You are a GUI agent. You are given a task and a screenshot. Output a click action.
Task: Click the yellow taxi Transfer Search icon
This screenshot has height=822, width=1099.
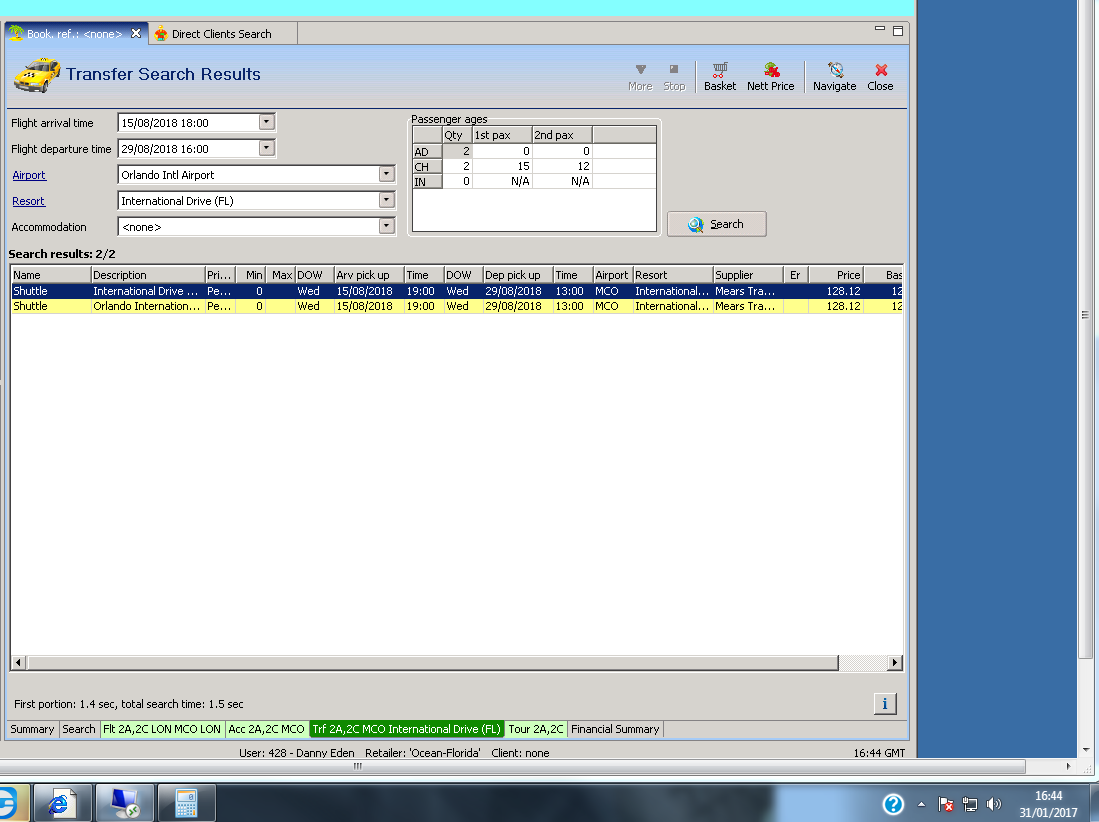click(36, 75)
